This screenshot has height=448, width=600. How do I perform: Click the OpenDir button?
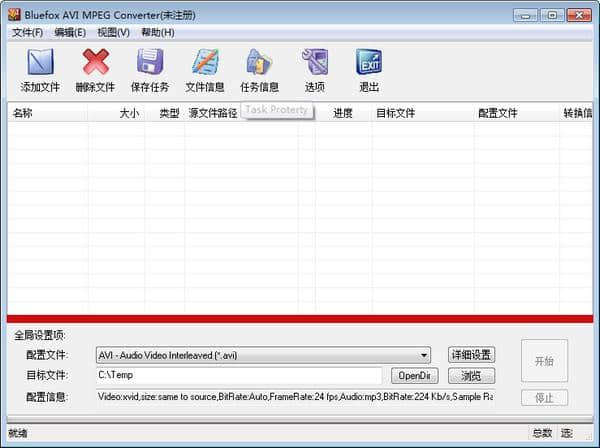coord(414,376)
